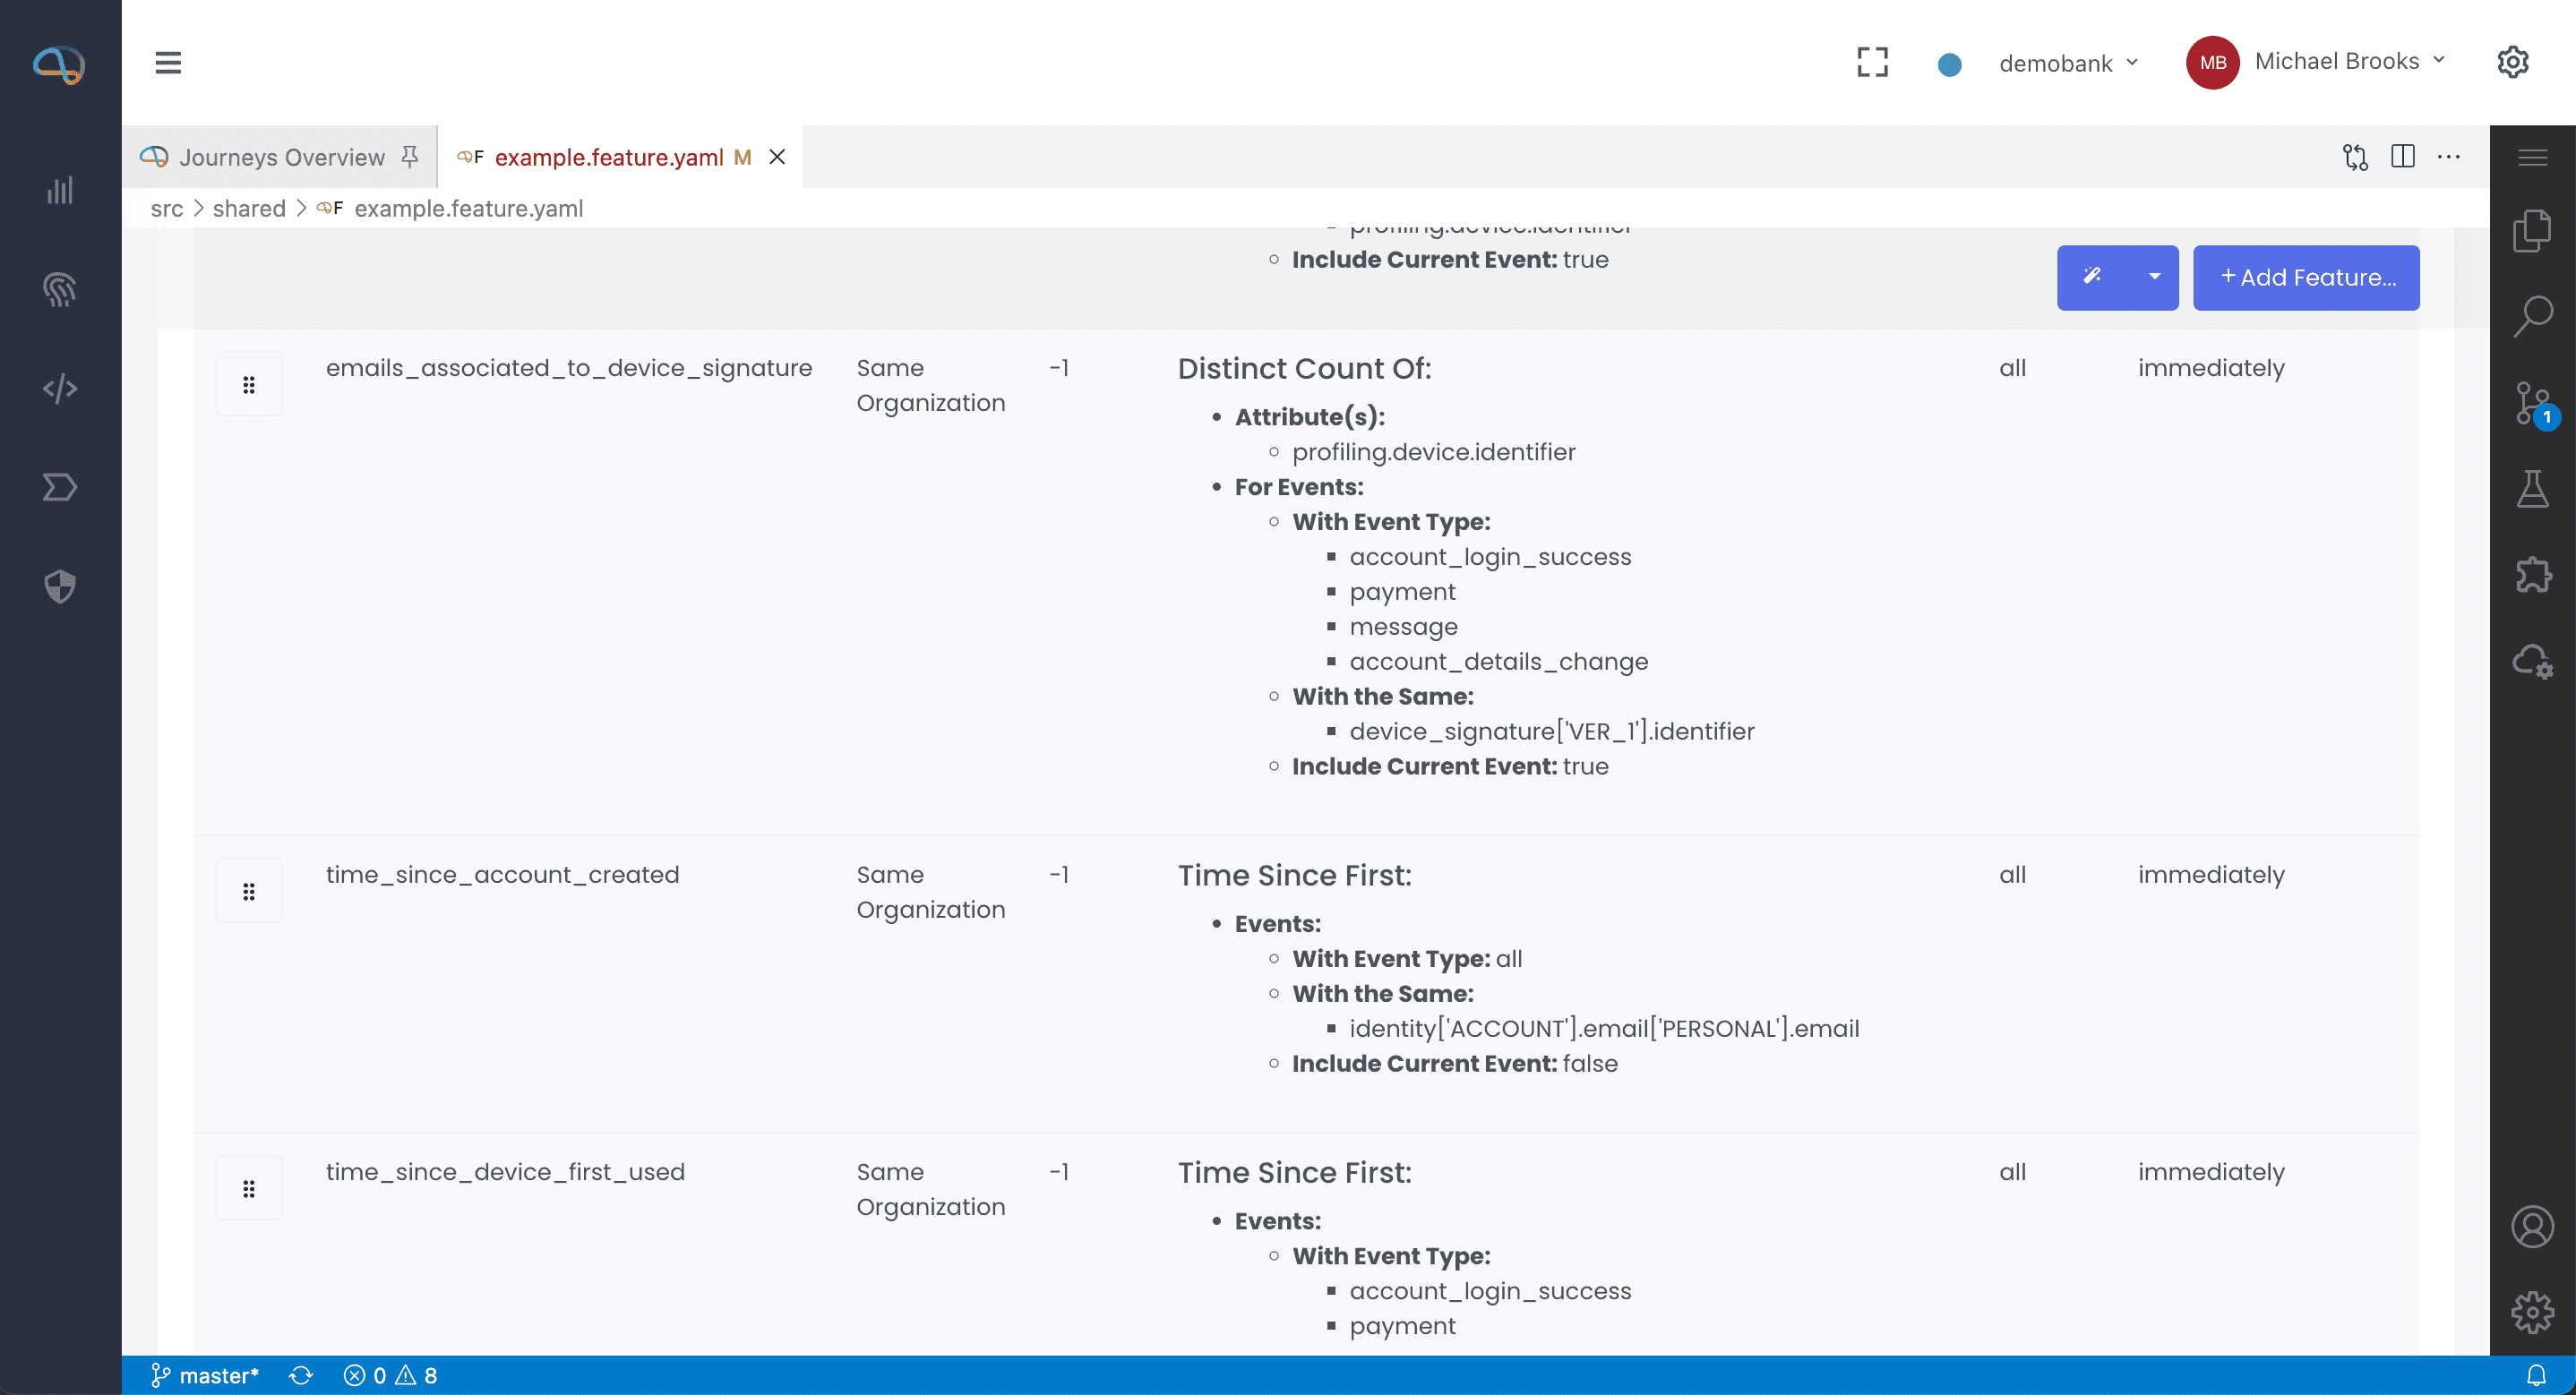Click the Add Feature button
Image resolution: width=2576 pixels, height=1395 pixels.
coord(2306,277)
